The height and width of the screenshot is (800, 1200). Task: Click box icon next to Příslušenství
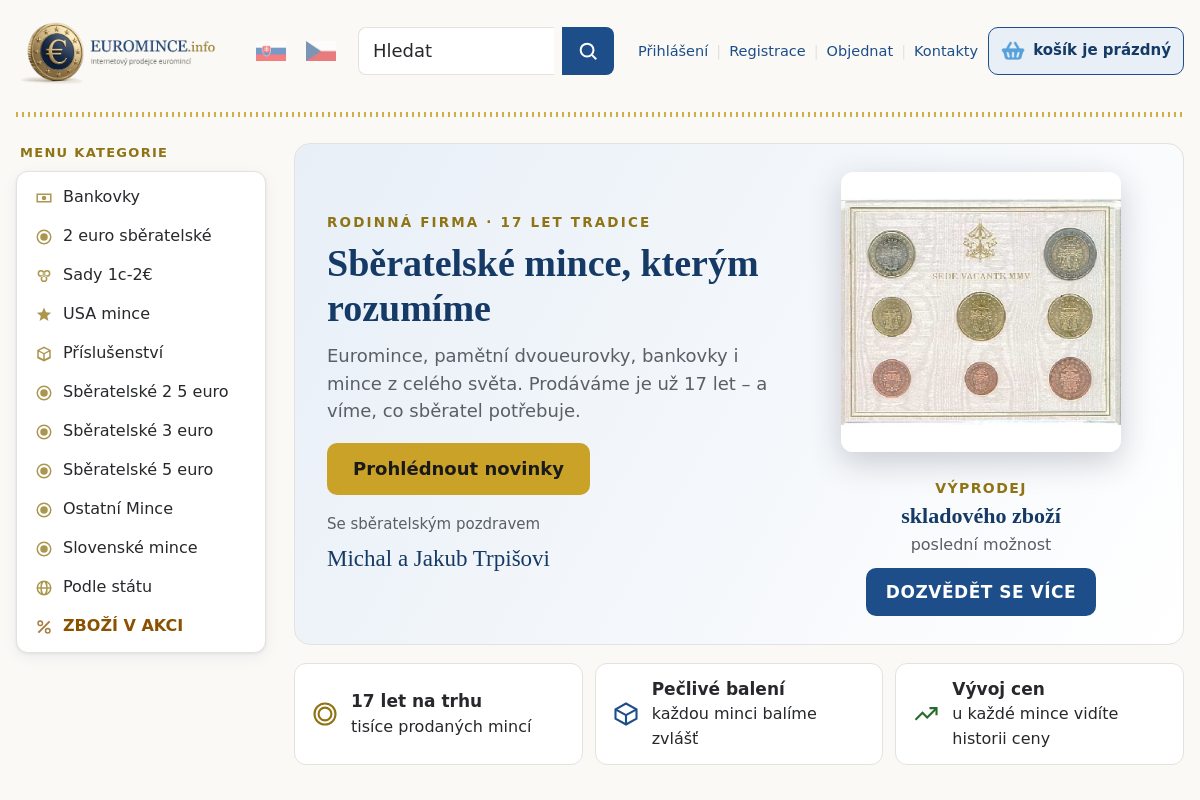(x=44, y=353)
